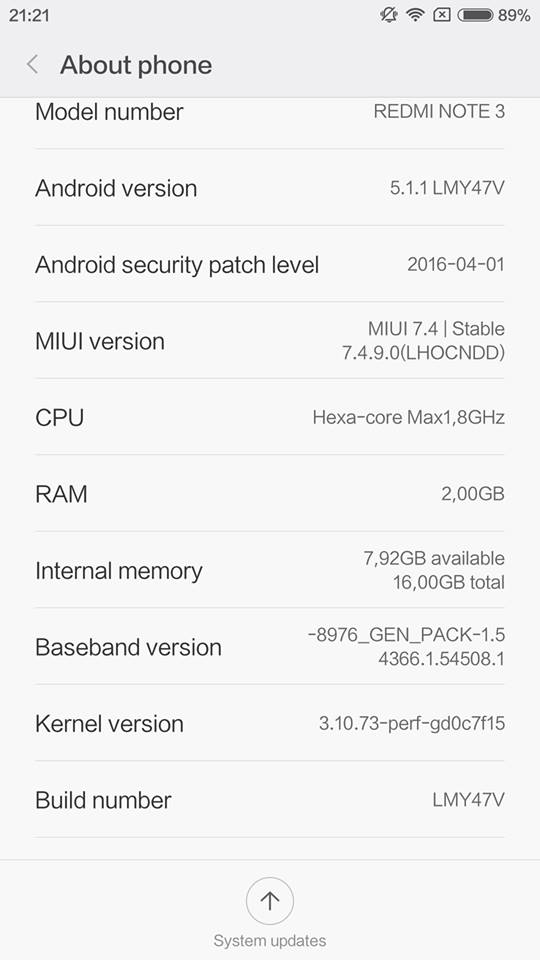The width and height of the screenshot is (540, 960).
Task: Open the Internal memory entry
Action: [270, 570]
